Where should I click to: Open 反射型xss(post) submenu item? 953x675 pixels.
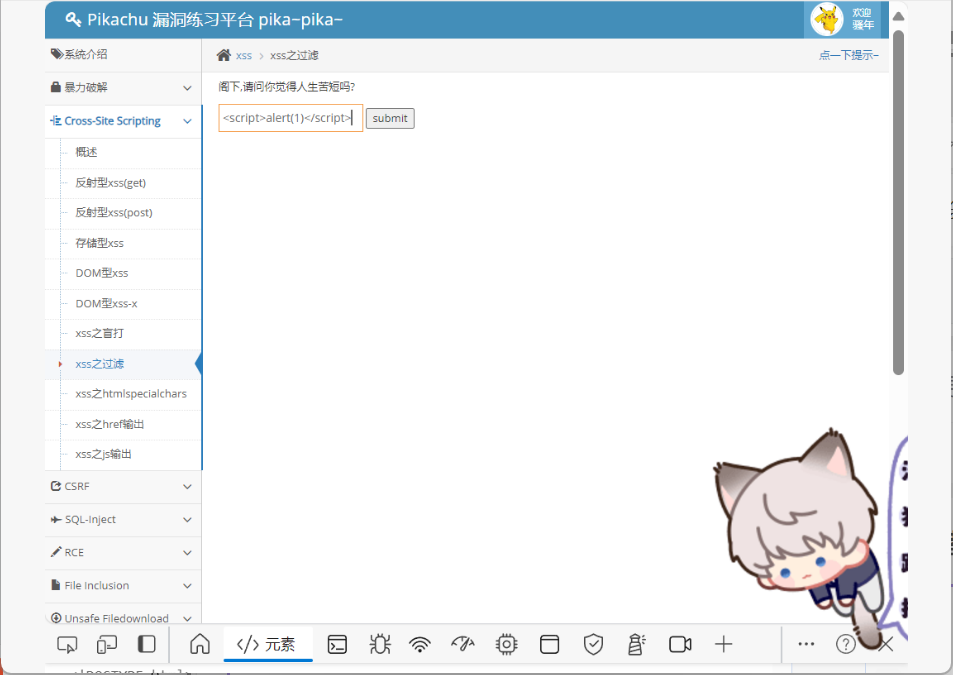tap(114, 213)
